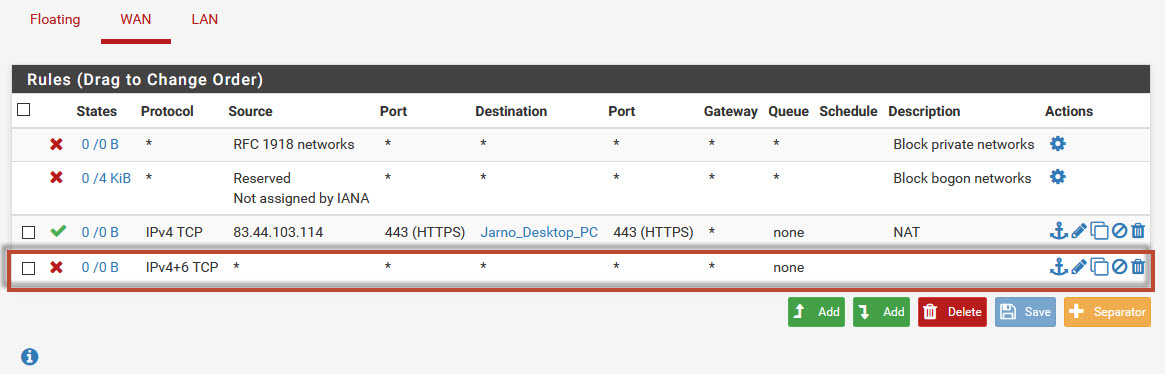Switch to the Floating tab
The height and width of the screenshot is (374, 1165).
(55, 19)
